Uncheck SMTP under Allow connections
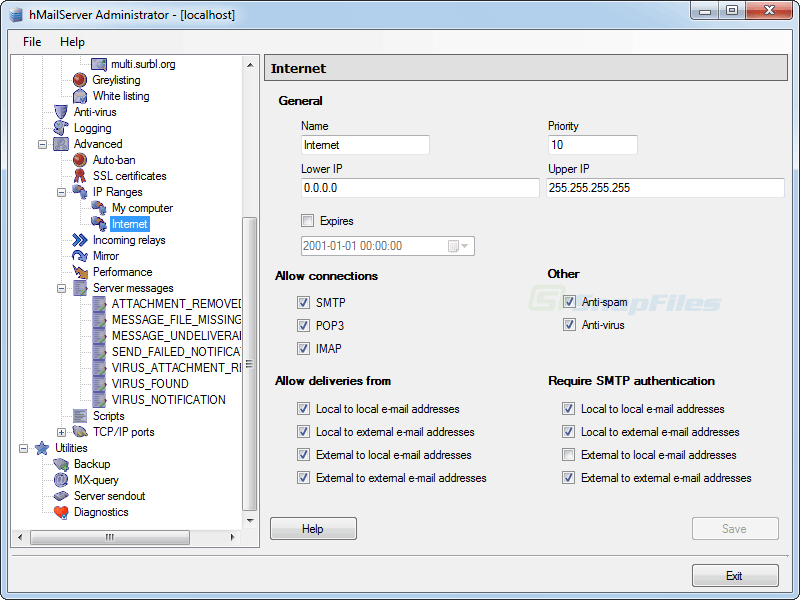Screen dimensions: 800x600 (x=304, y=303)
